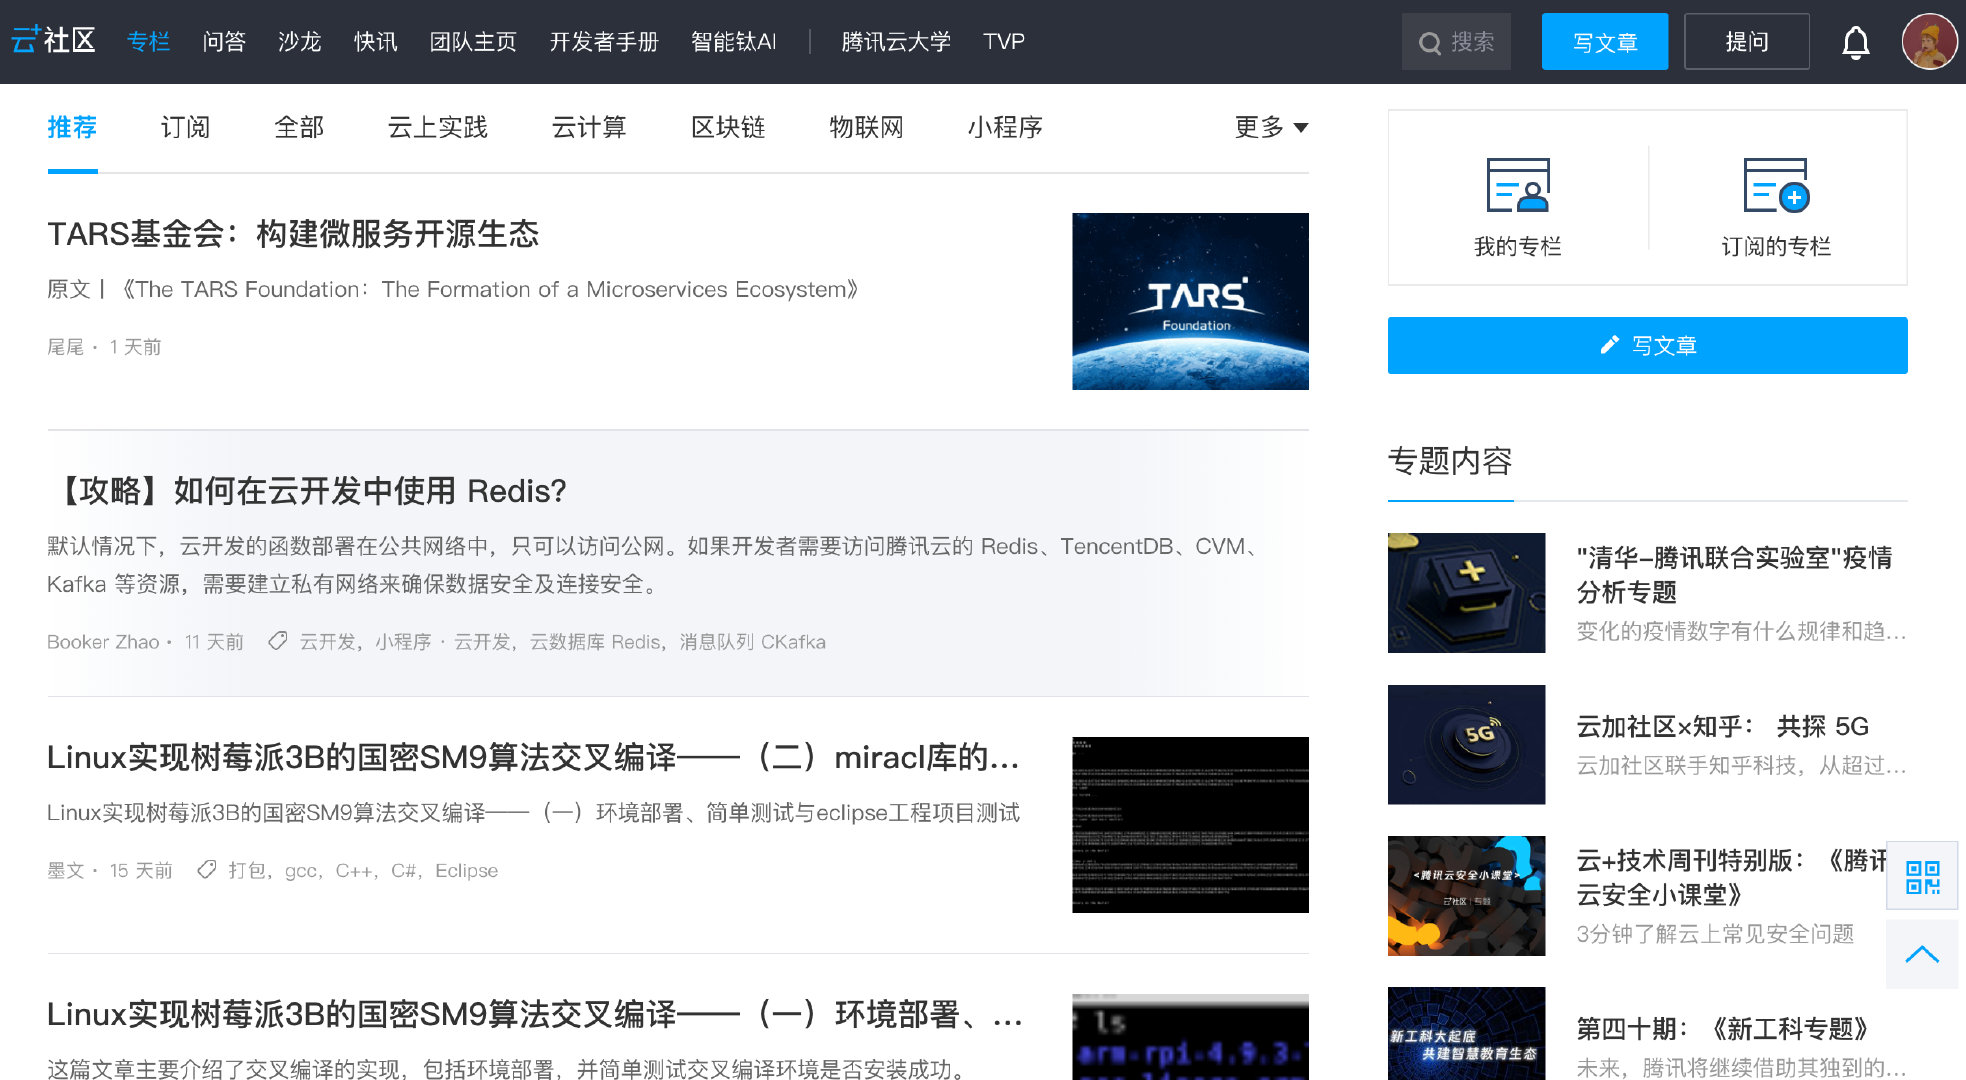Open the 快讯 navigation item
1966x1080 pixels.
click(376, 41)
